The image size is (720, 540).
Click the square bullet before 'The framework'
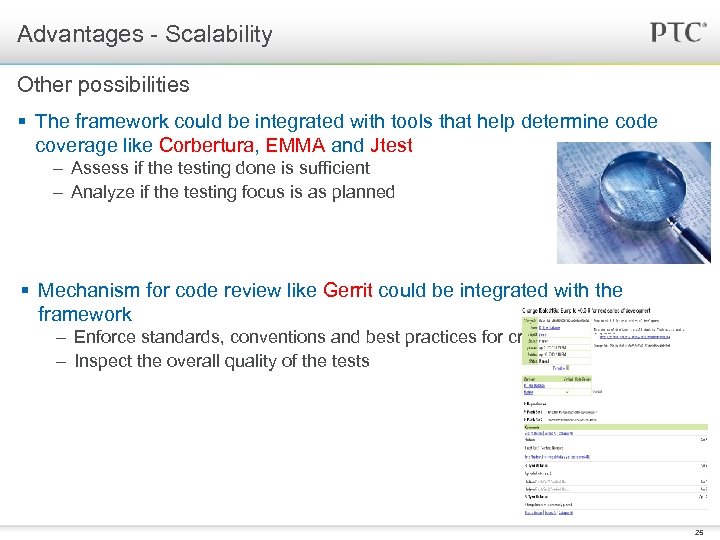22,122
